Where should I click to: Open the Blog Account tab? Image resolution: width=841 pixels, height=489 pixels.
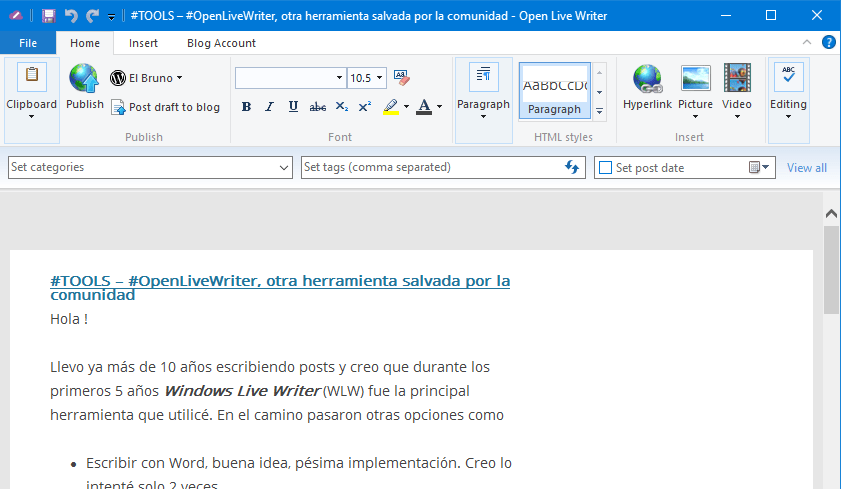coord(221,43)
